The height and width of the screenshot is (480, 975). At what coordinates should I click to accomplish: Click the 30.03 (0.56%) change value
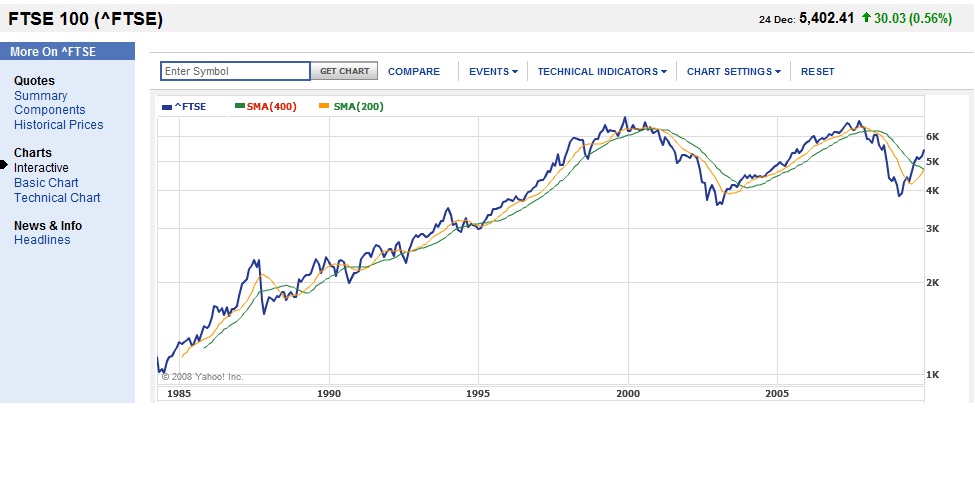(913, 19)
